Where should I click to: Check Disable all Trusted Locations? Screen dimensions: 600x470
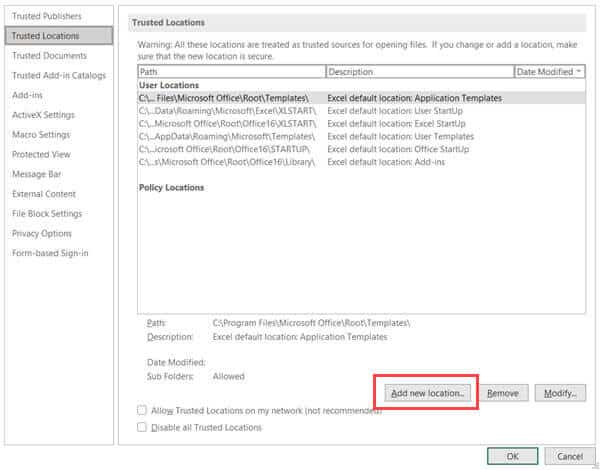pyautogui.click(x=141, y=427)
